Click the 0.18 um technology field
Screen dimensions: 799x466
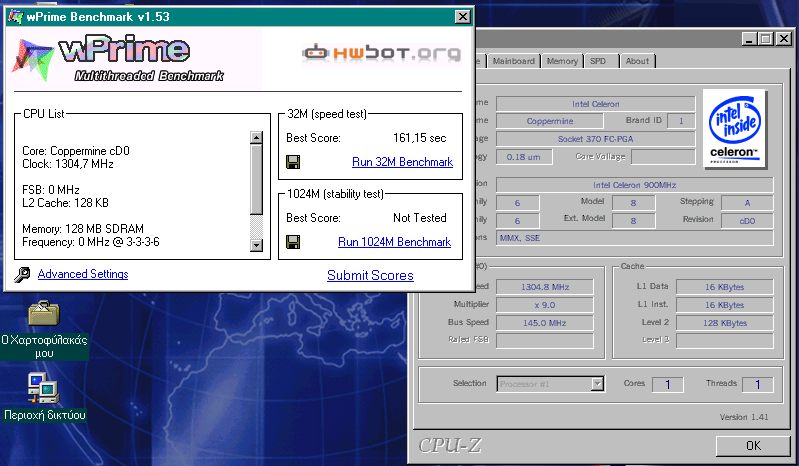click(524, 157)
